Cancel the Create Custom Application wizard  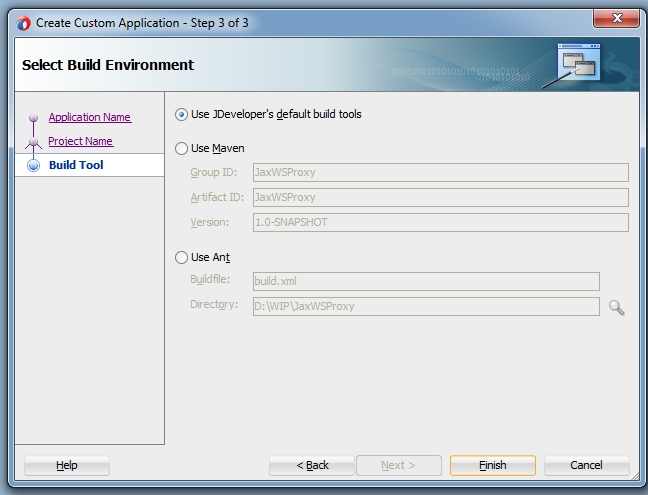[586, 465]
